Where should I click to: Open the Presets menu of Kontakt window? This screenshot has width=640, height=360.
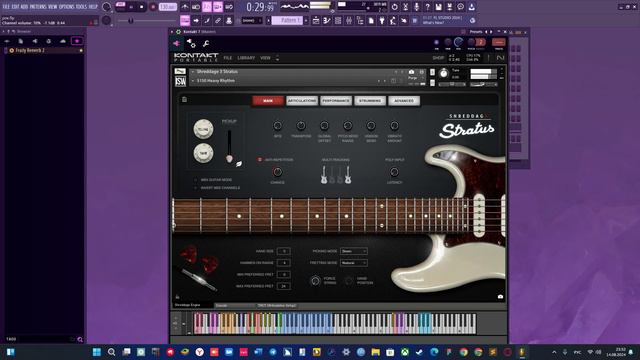point(475,32)
